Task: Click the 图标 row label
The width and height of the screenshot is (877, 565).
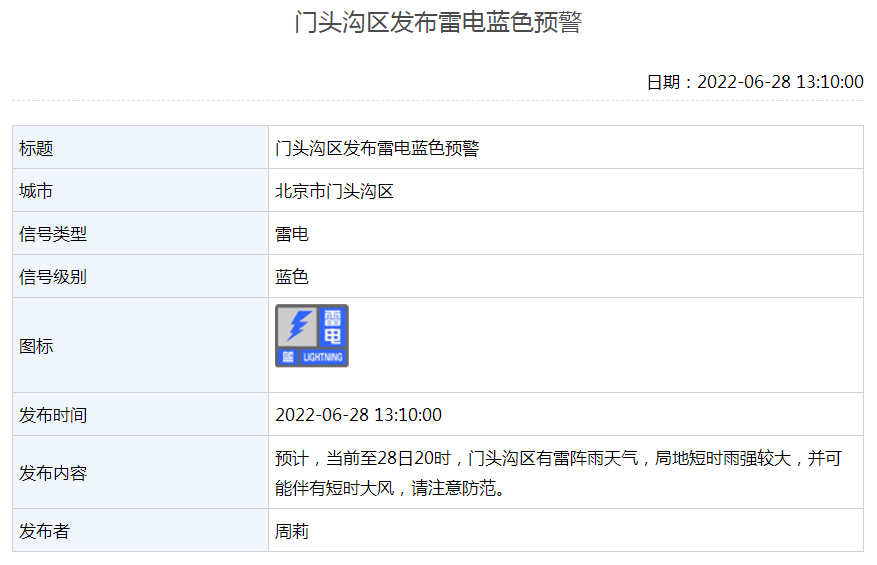Action: click(x=36, y=346)
